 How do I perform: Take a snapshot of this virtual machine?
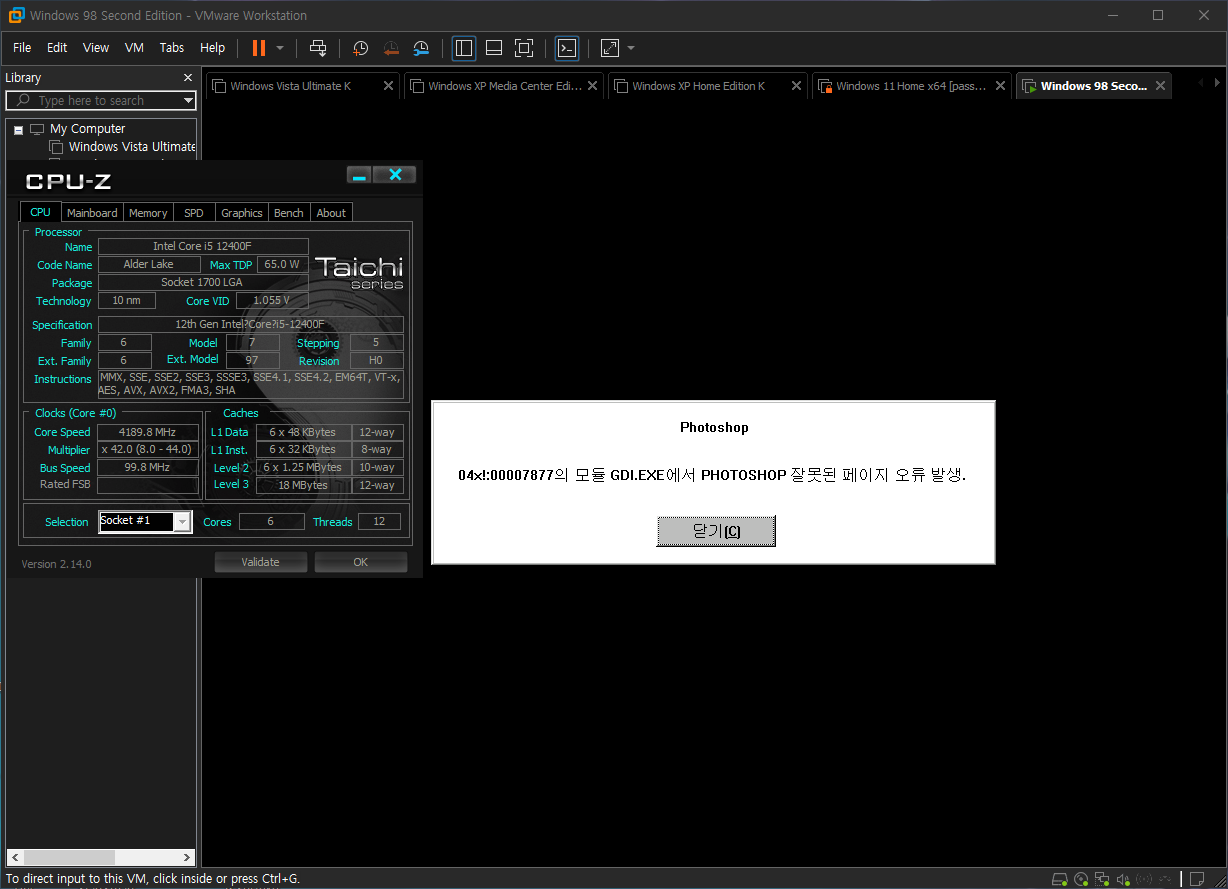pyautogui.click(x=360, y=48)
